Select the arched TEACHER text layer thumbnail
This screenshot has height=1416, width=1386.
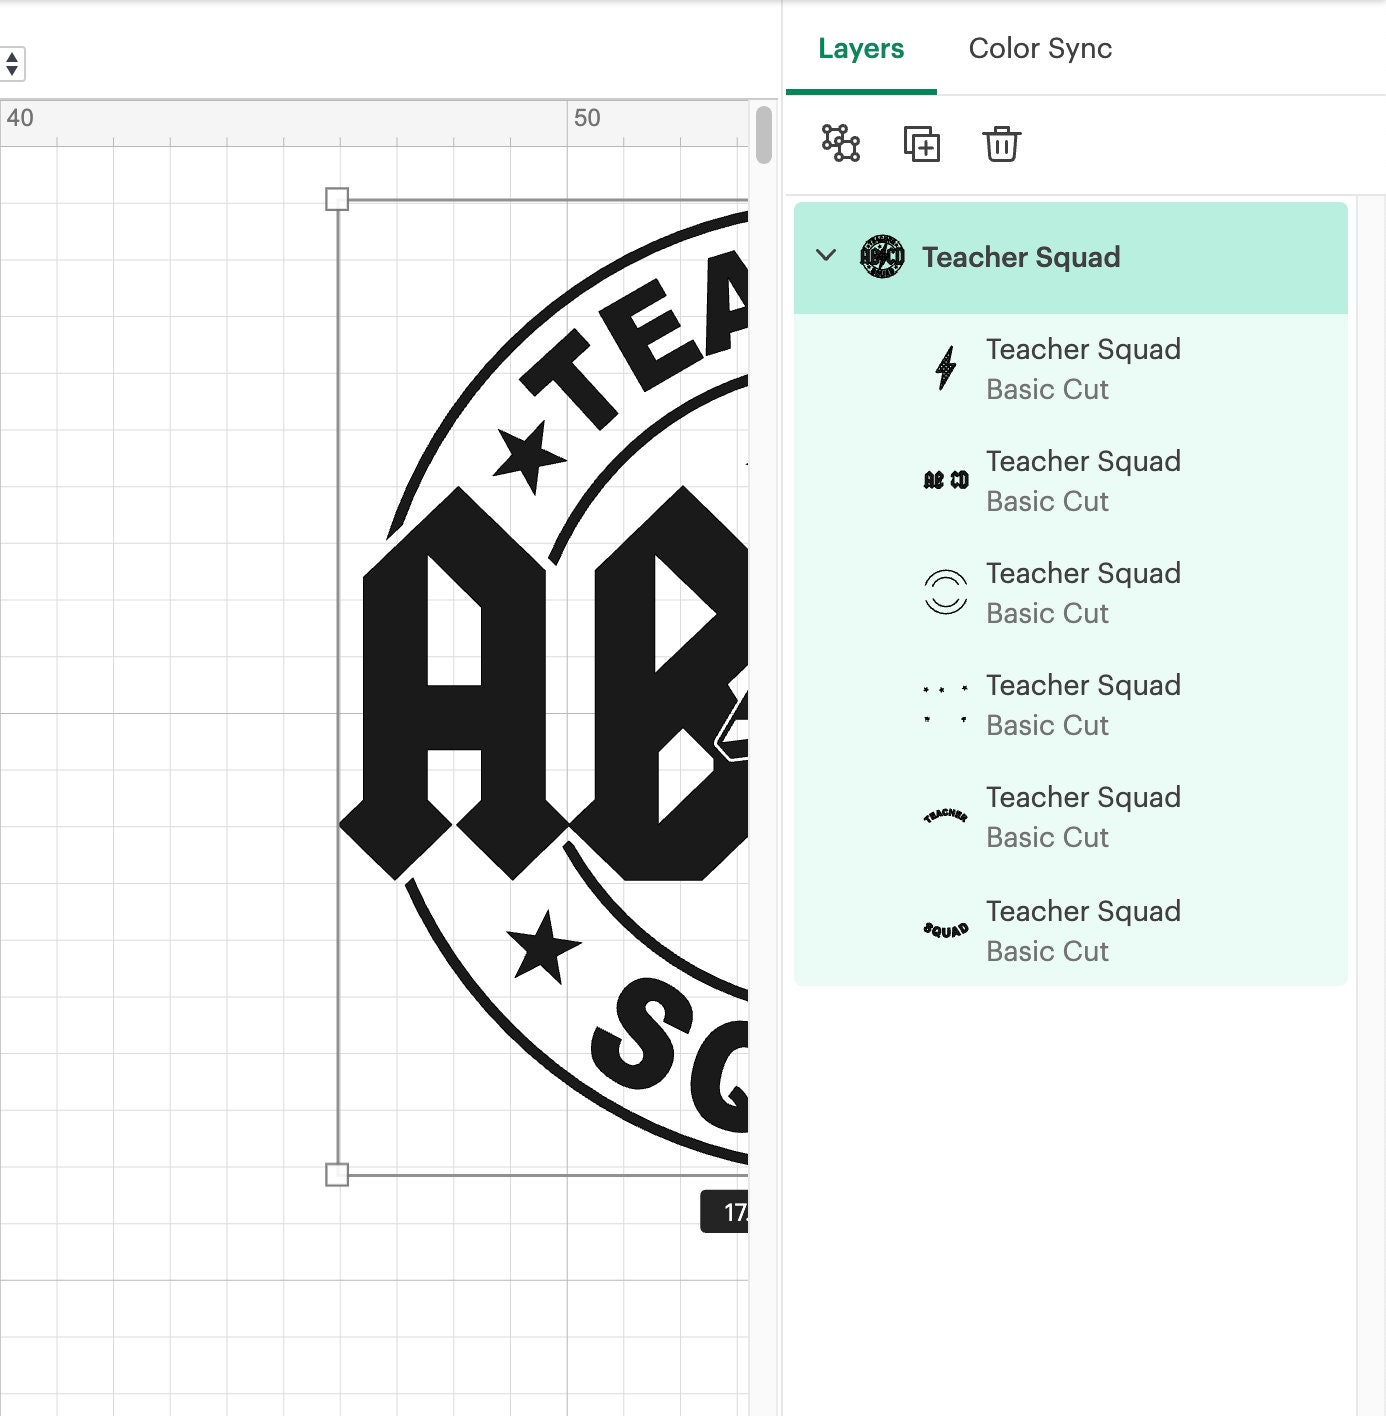point(943,817)
